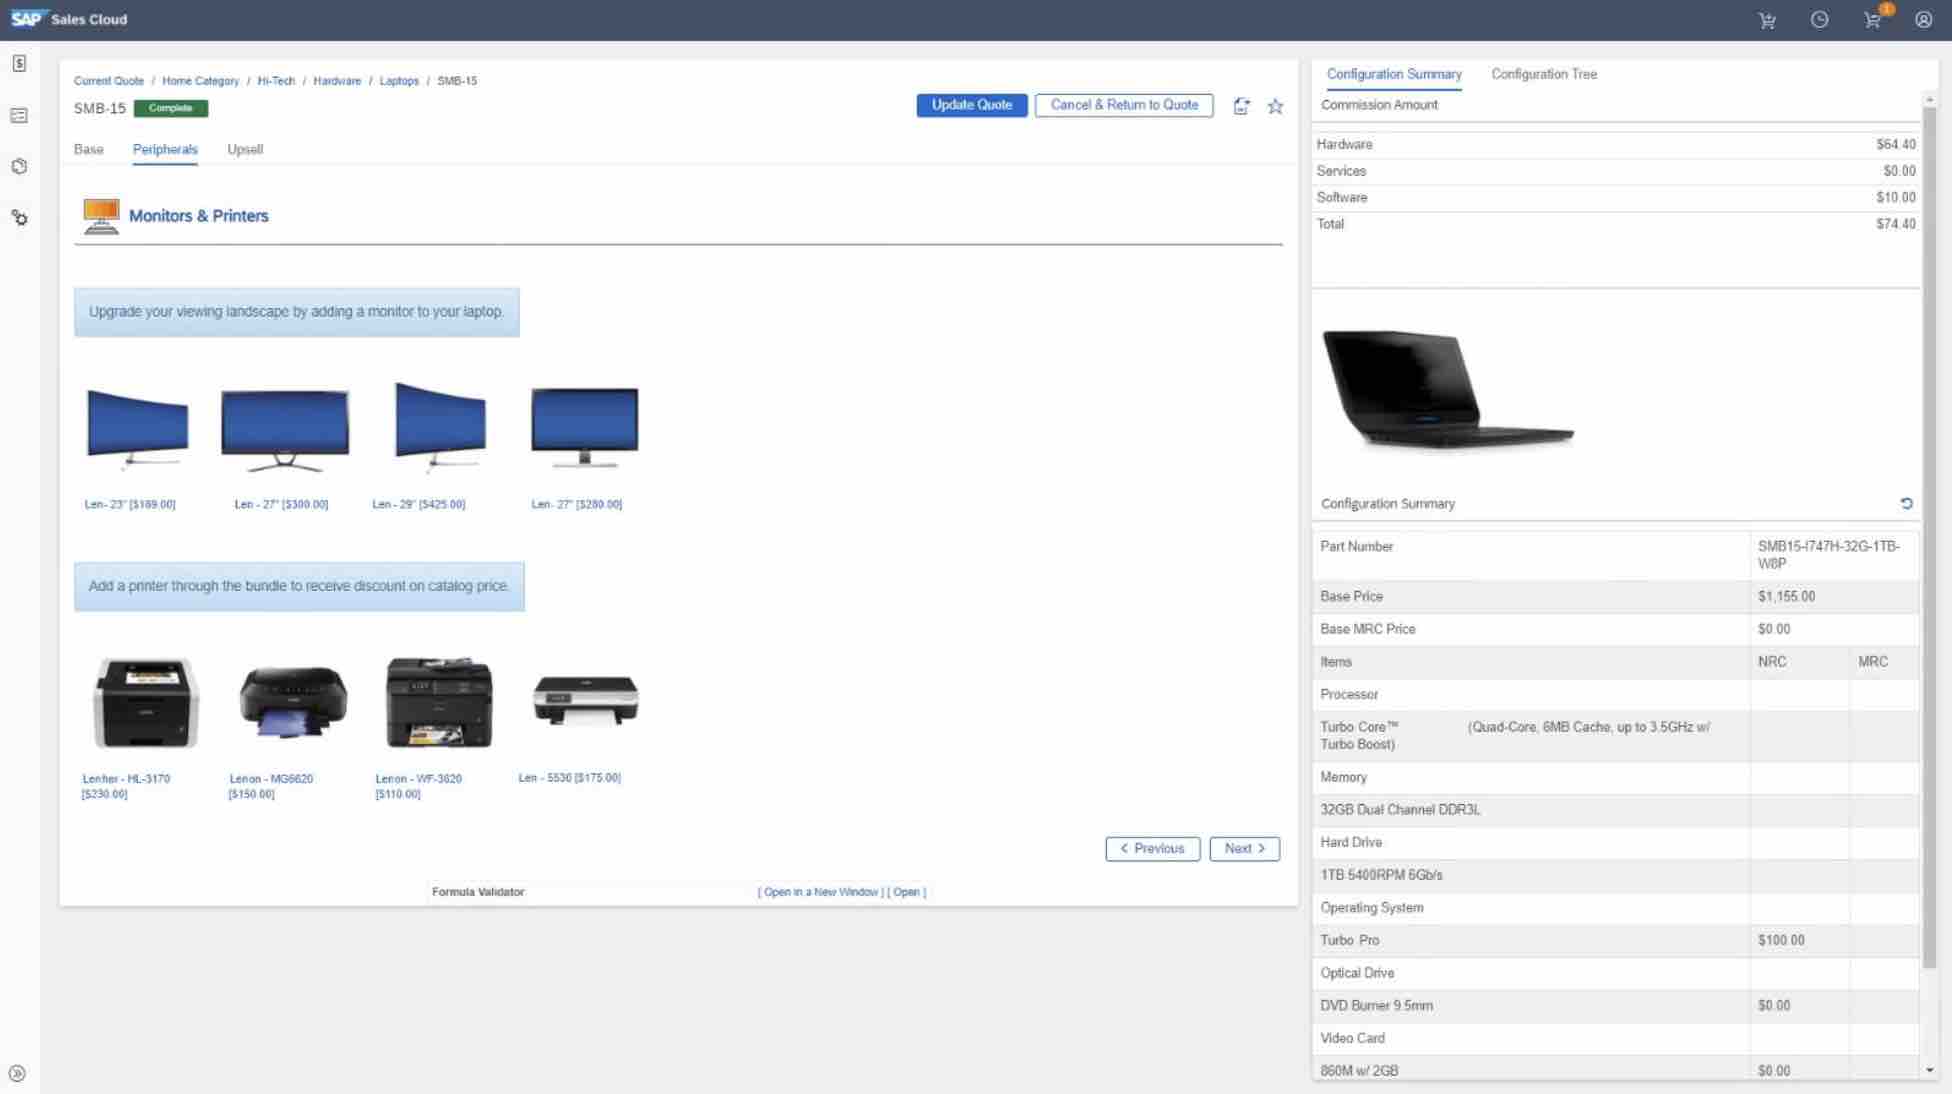Go back with Previous button
1952x1094 pixels.
pyautogui.click(x=1152, y=848)
